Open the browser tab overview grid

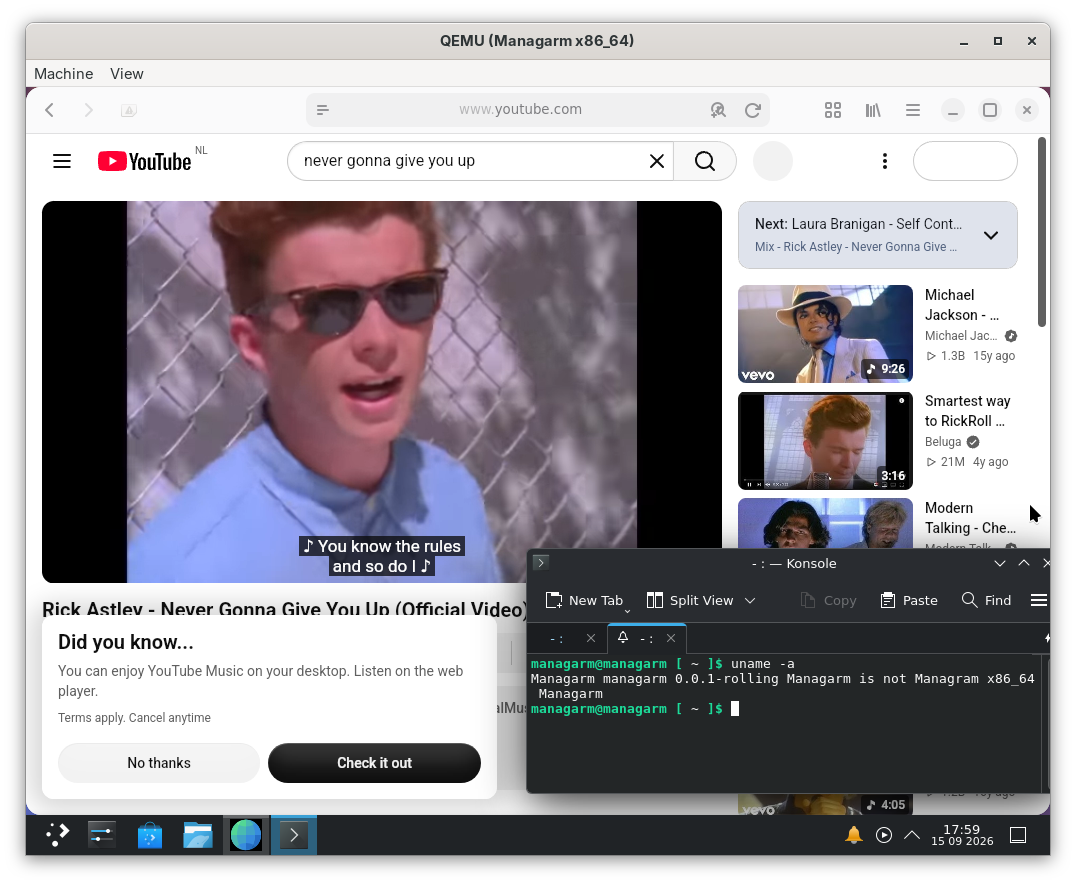[x=832, y=110]
